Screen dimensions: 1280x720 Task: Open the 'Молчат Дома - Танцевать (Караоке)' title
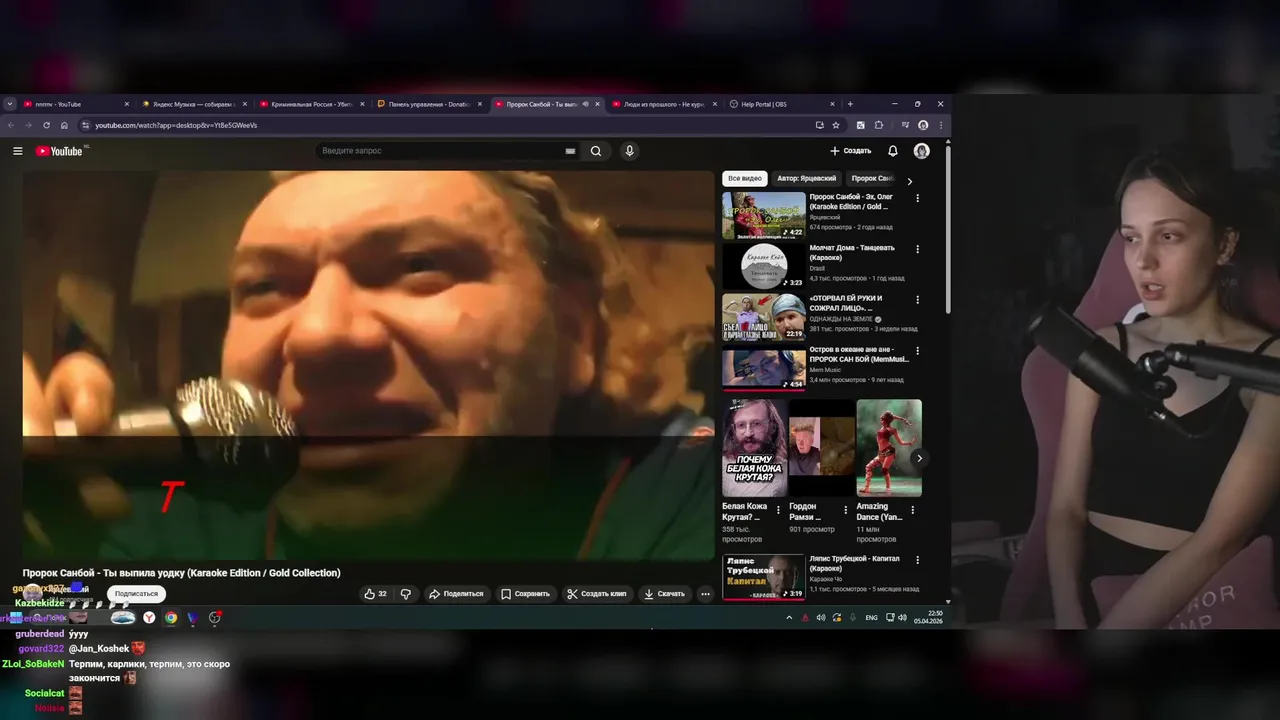[852, 252]
